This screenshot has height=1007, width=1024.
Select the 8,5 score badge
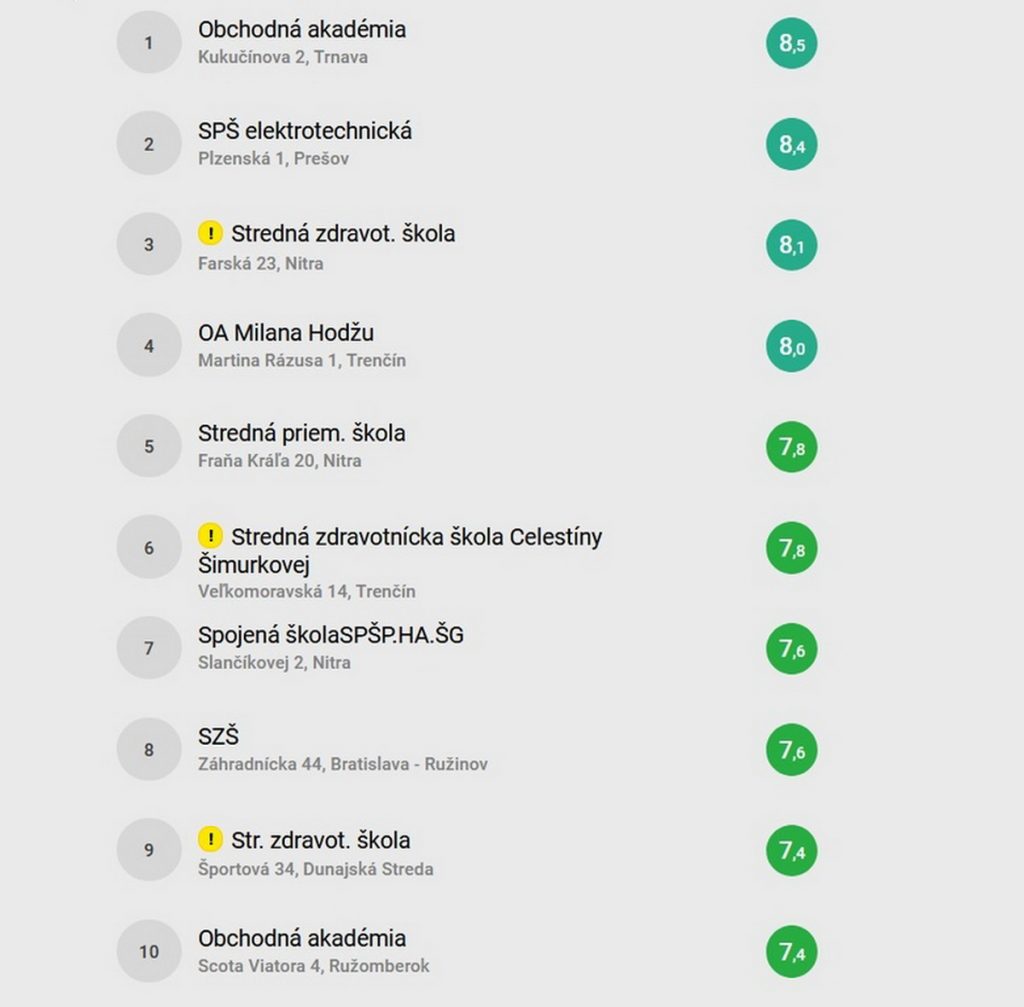click(x=792, y=43)
